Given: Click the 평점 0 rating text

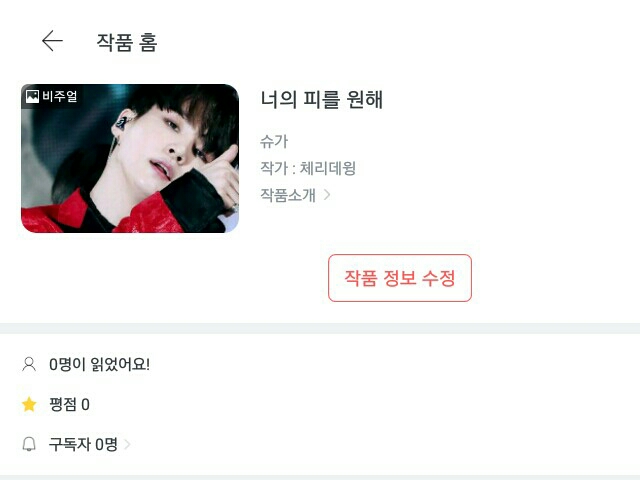Looking at the screenshot, I should pyautogui.click(x=69, y=404).
